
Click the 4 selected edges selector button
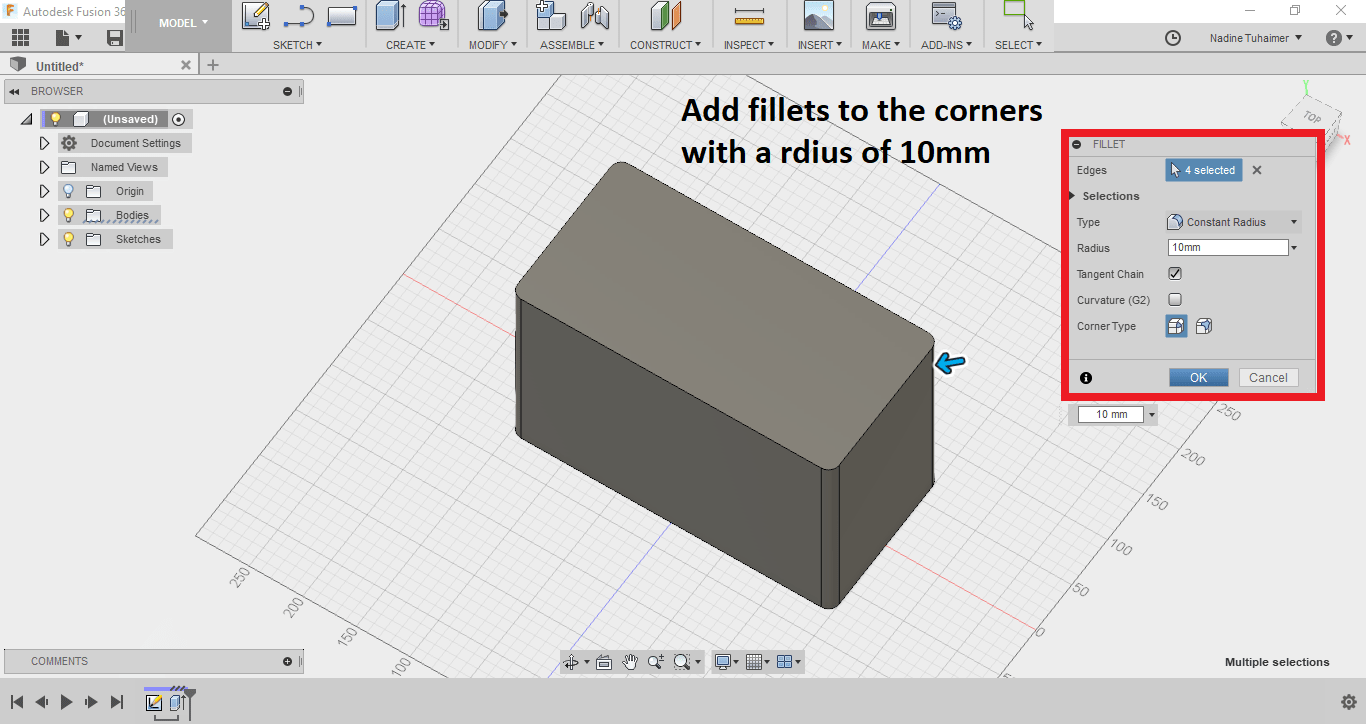(1204, 170)
